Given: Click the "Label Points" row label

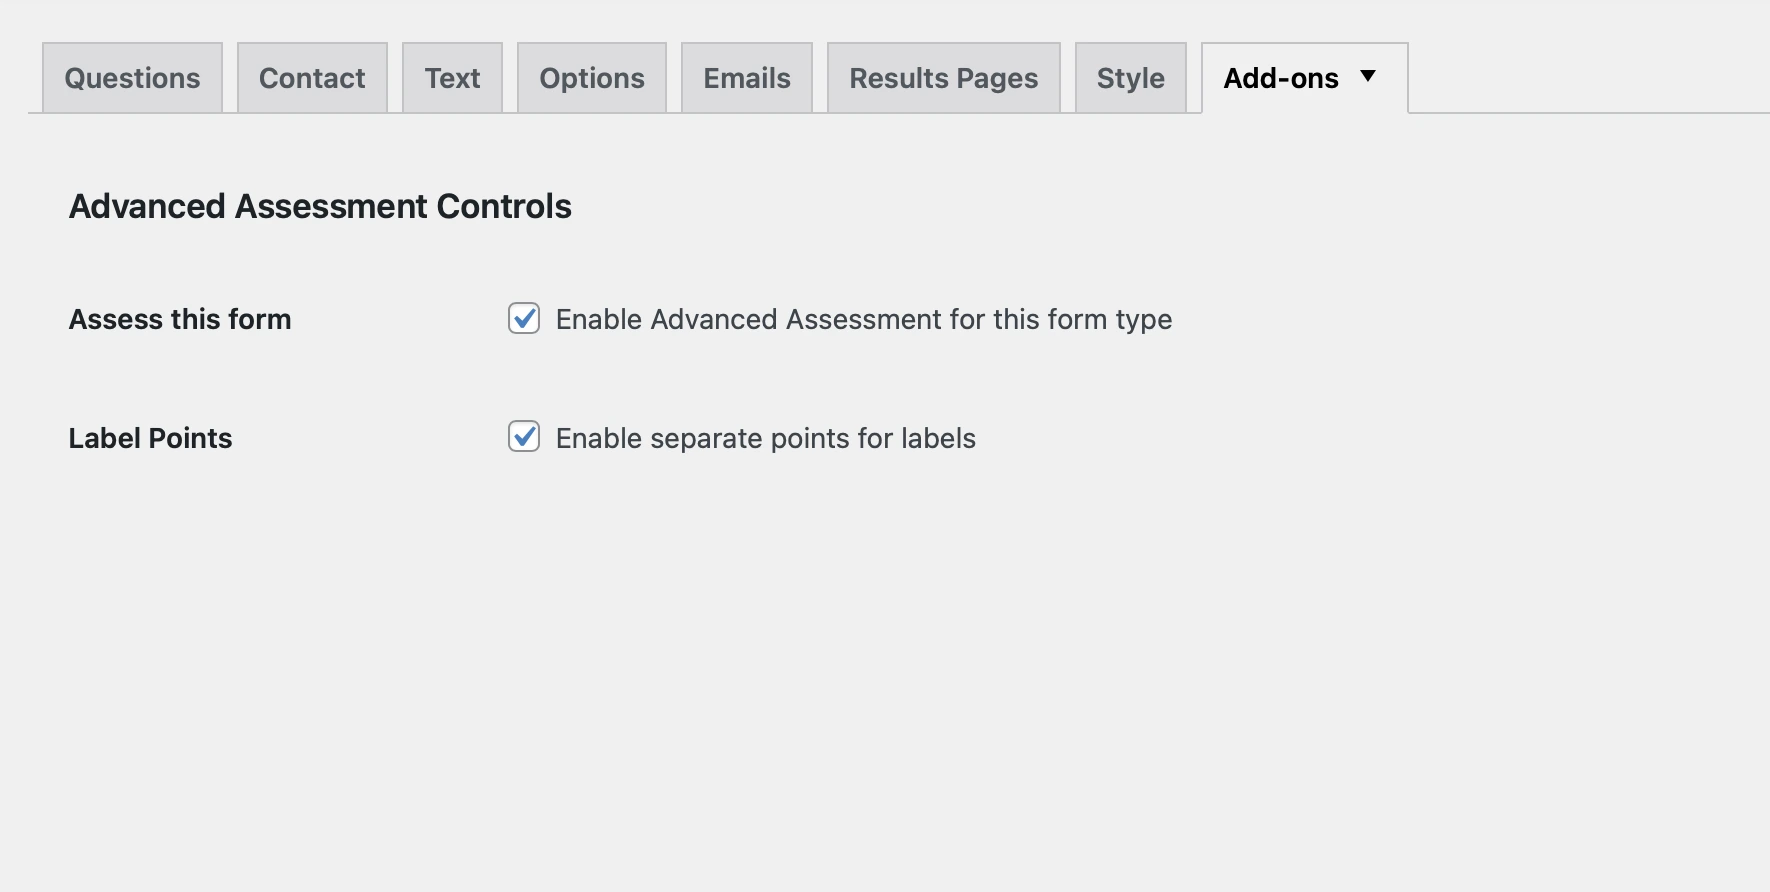Looking at the screenshot, I should pos(150,438).
